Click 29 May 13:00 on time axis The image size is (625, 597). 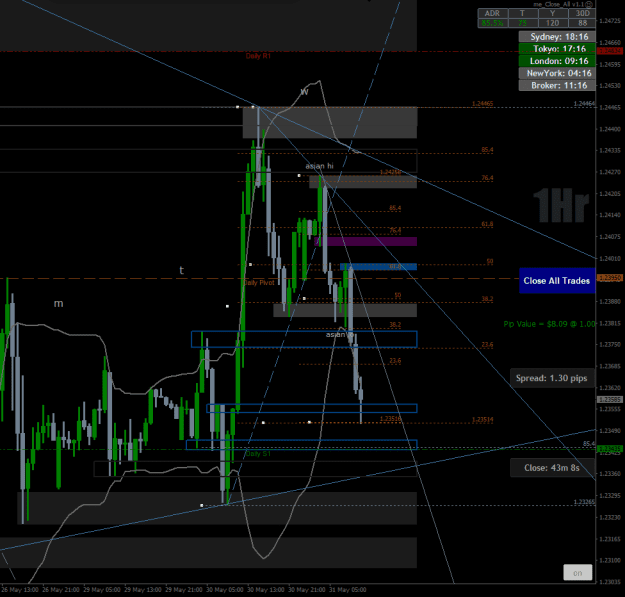143,590
